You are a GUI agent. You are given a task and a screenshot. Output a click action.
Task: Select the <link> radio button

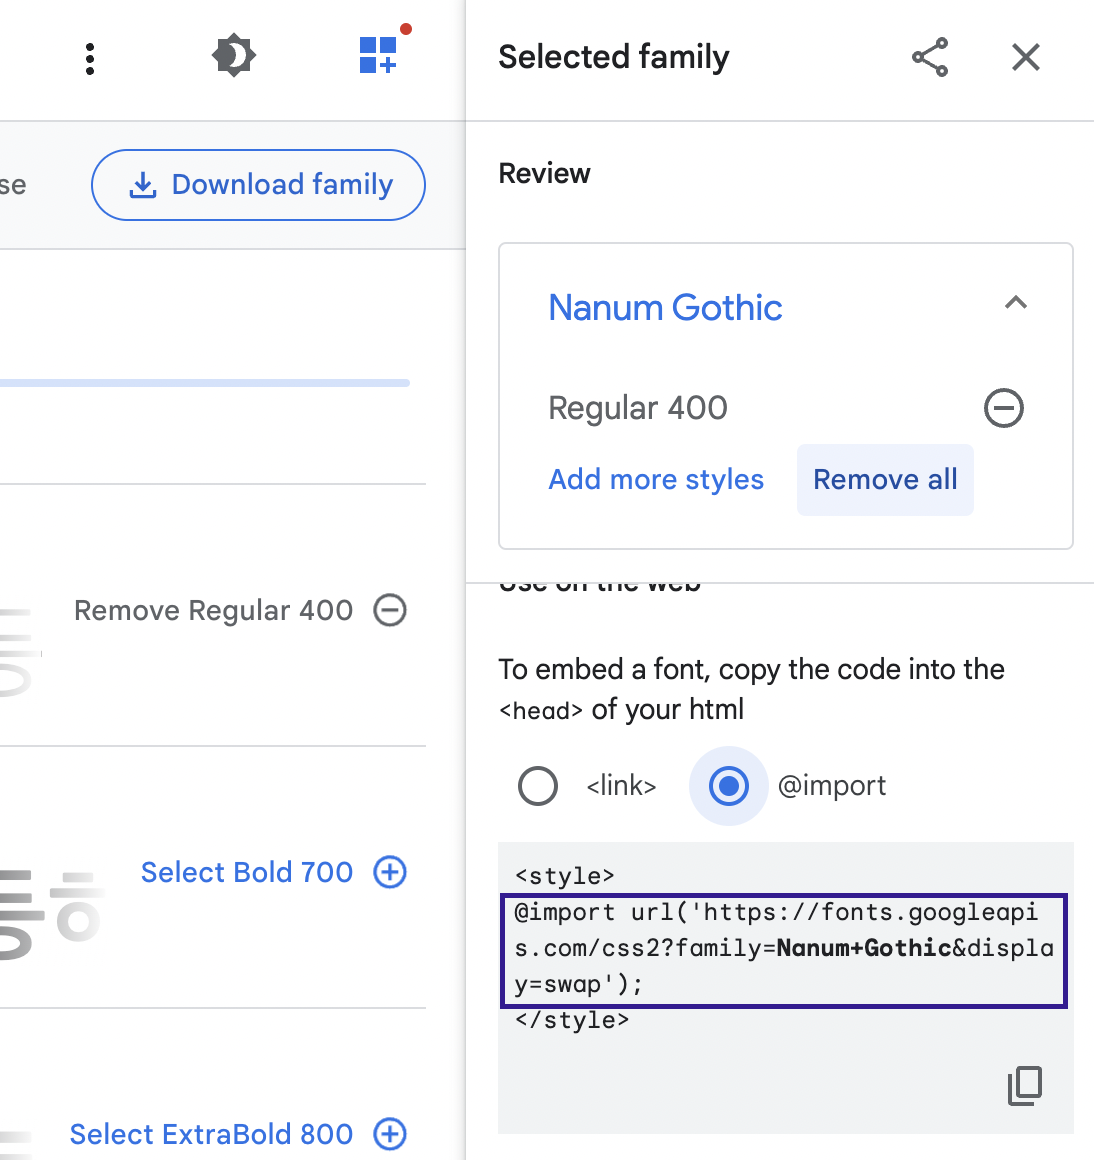tap(538, 786)
